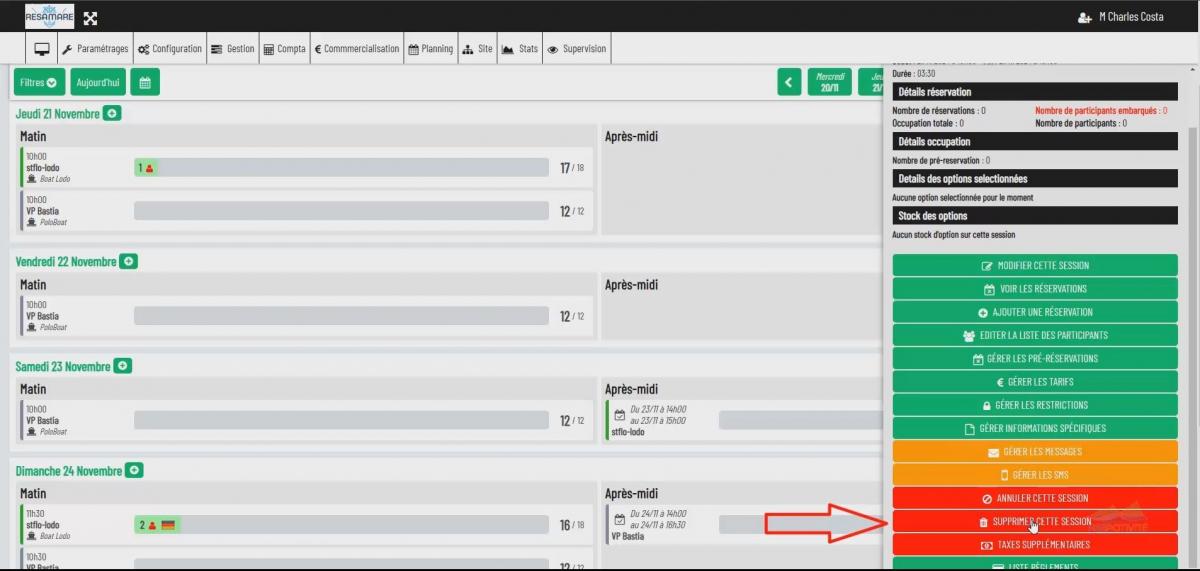The image size is (1200, 571).
Task: Click Annuler cette session red button
Action: click(x=1035, y=498)
